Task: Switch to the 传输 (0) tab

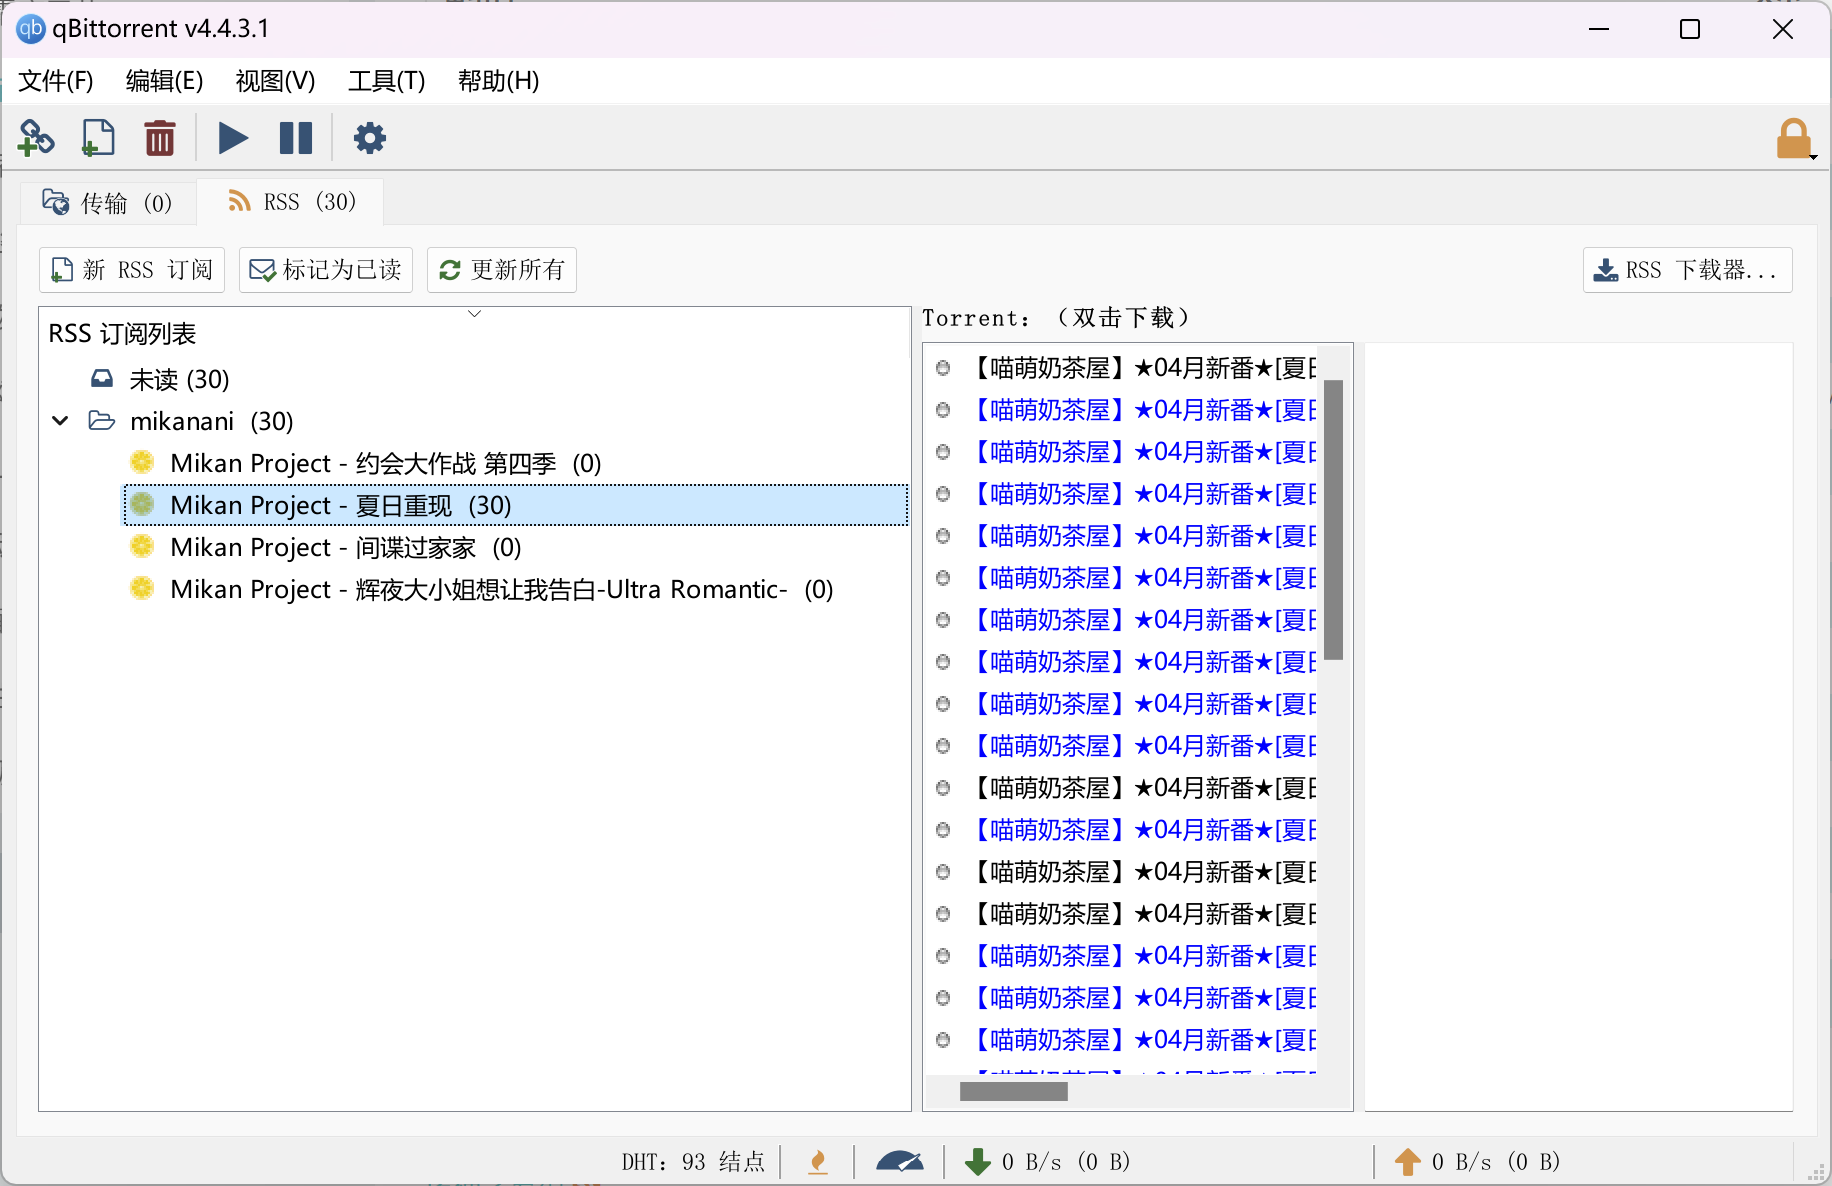Action: (108, 203)
